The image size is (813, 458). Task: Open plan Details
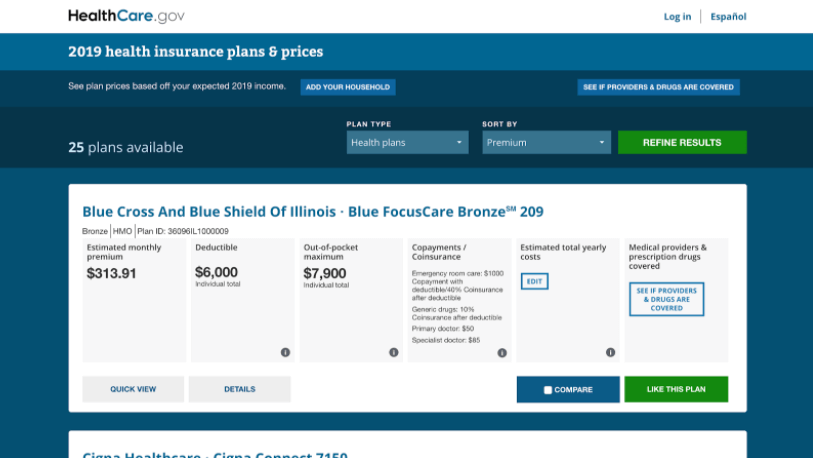click(240, 389)
